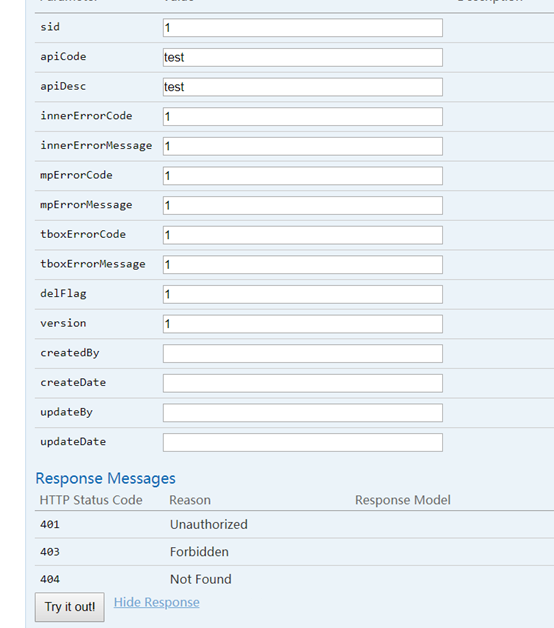Viewport: 554px width, 628px height.
Task: Click the Response Model column header
Action: click(x=403, y=500)
